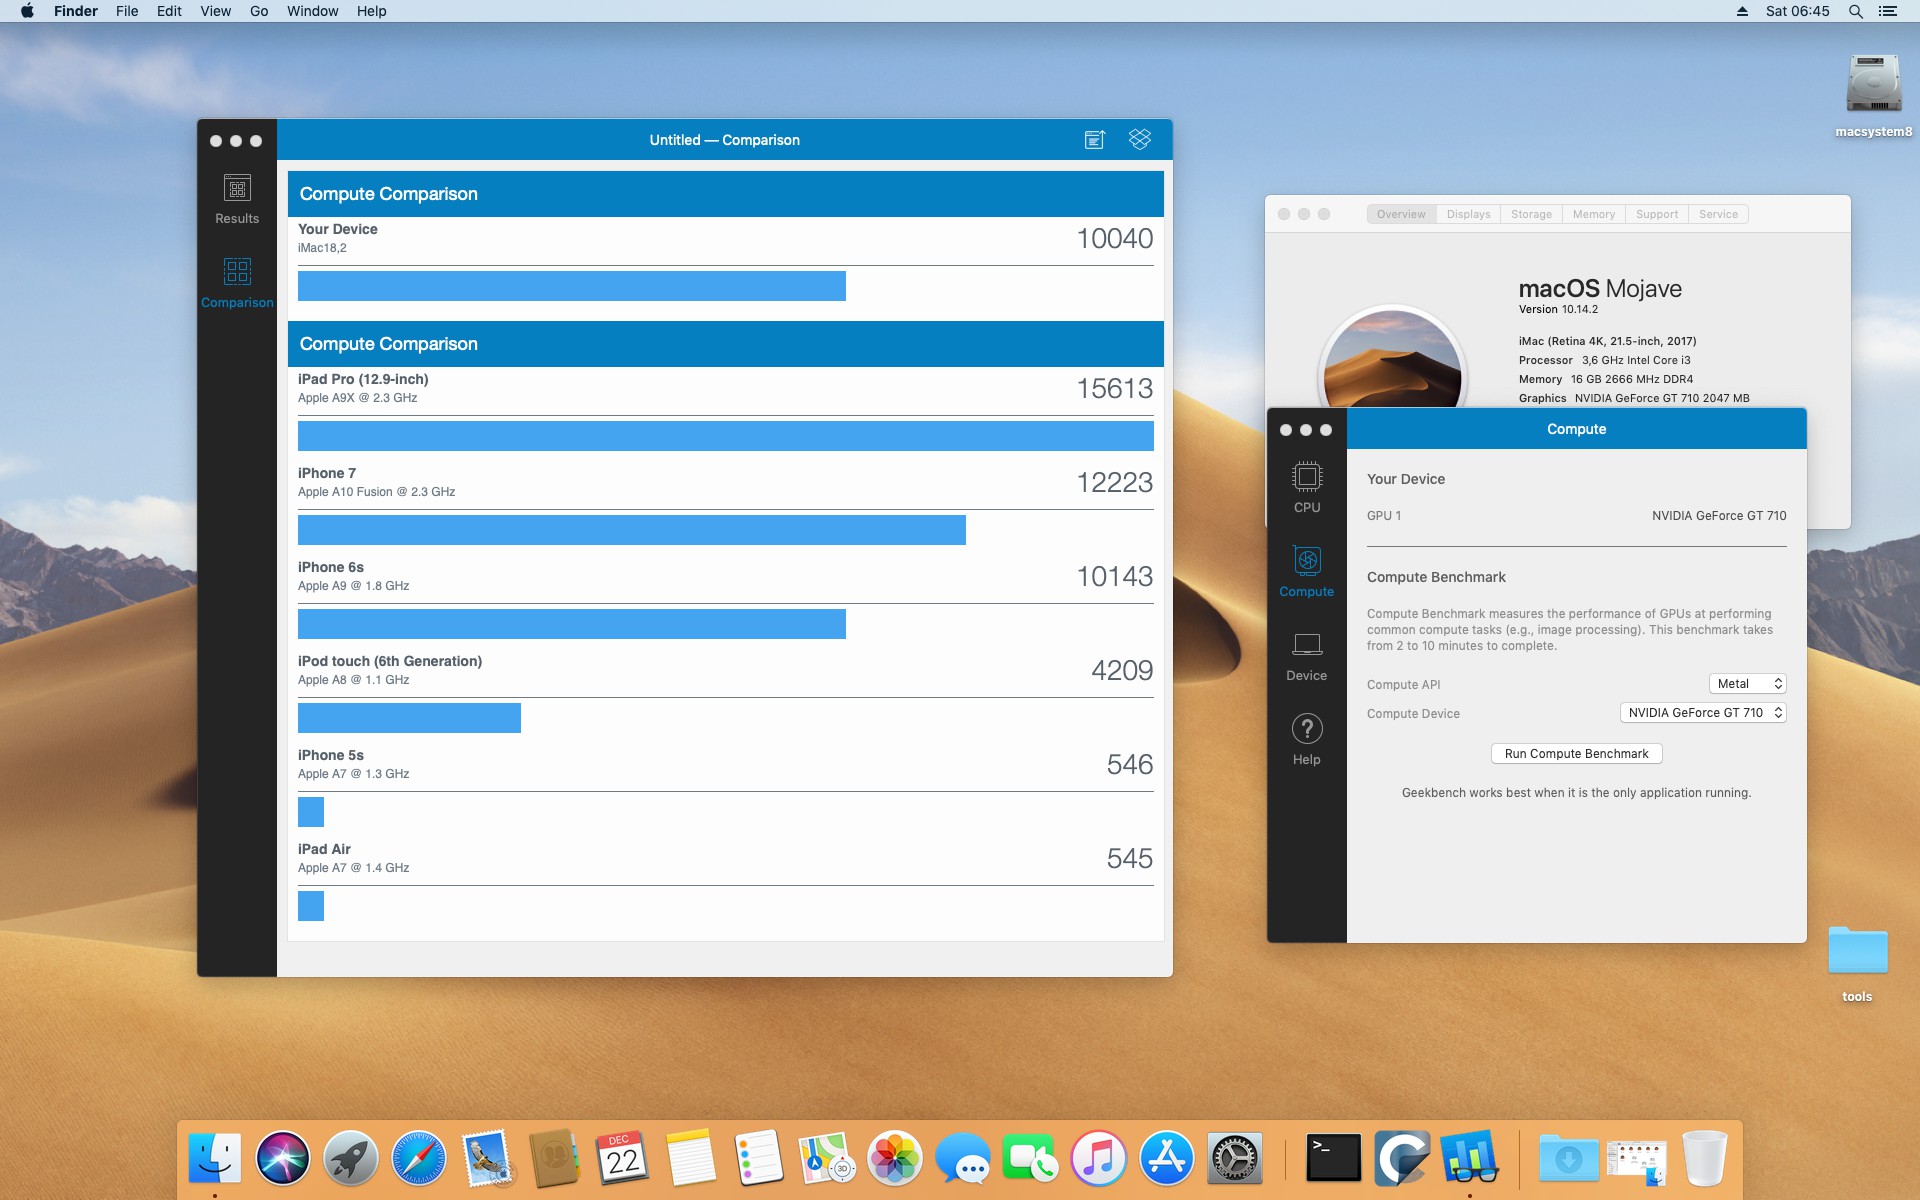
Task: Select the Comparison sidebar icon
Action: pyautogui.click(x=237, y=282)
